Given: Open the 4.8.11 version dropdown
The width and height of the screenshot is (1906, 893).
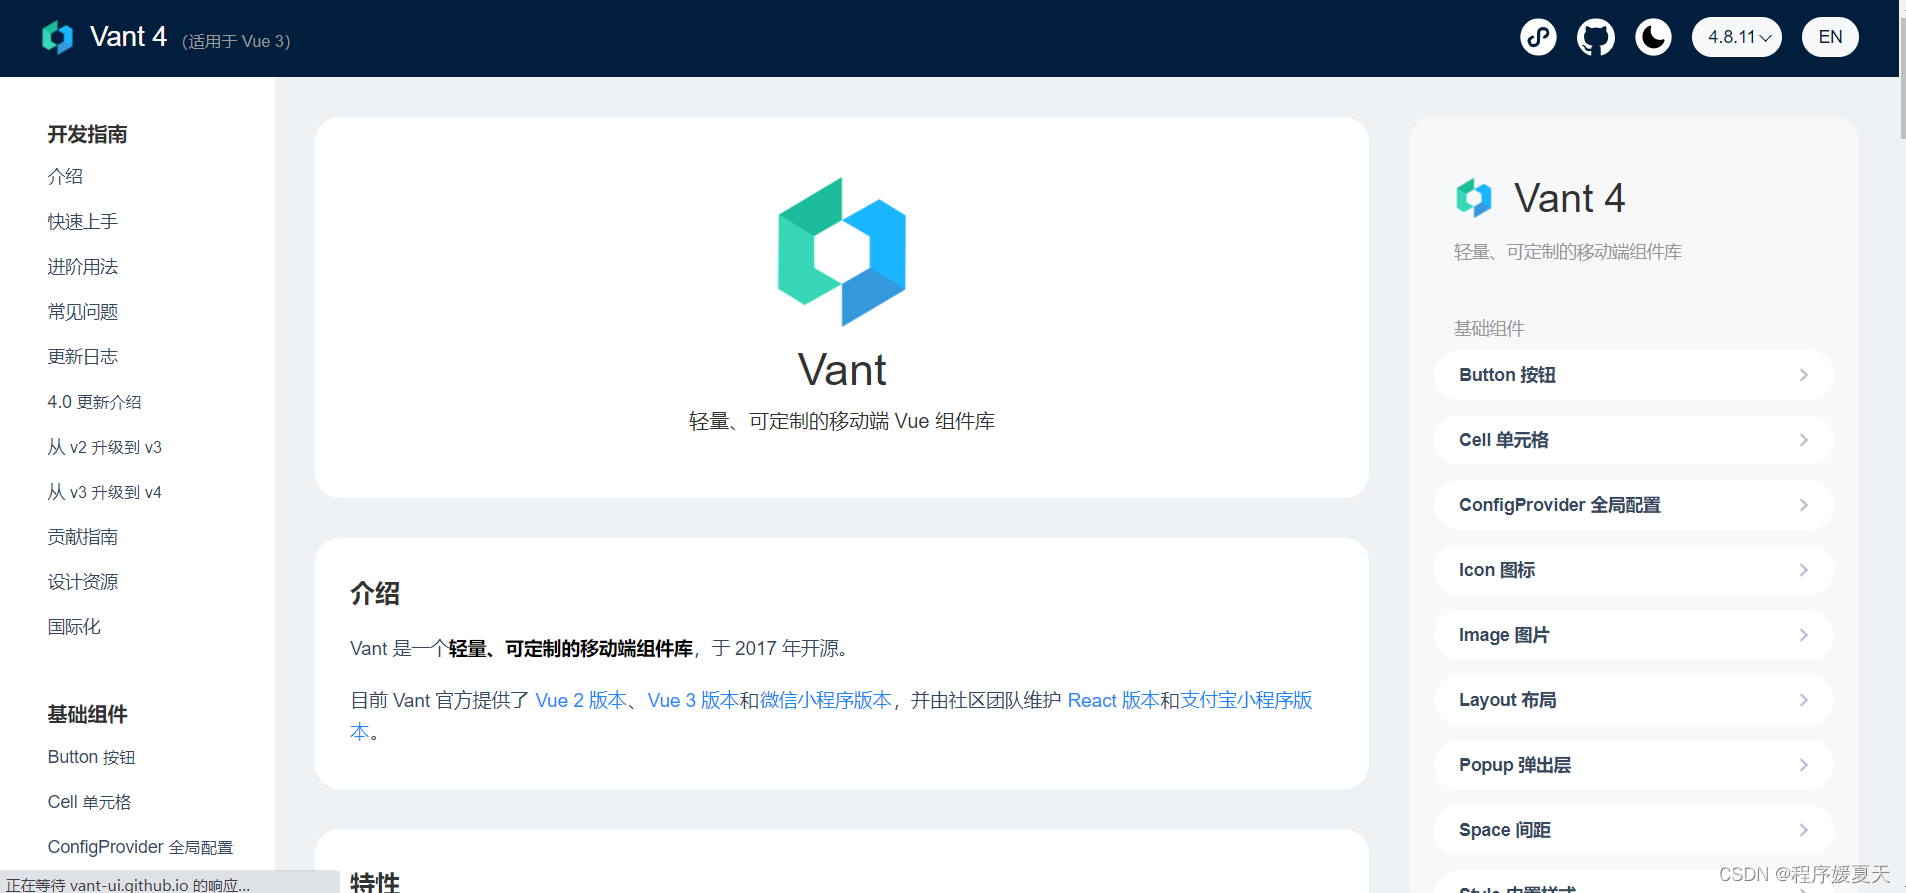Looking at the screenshot, I should point(1737,38).
